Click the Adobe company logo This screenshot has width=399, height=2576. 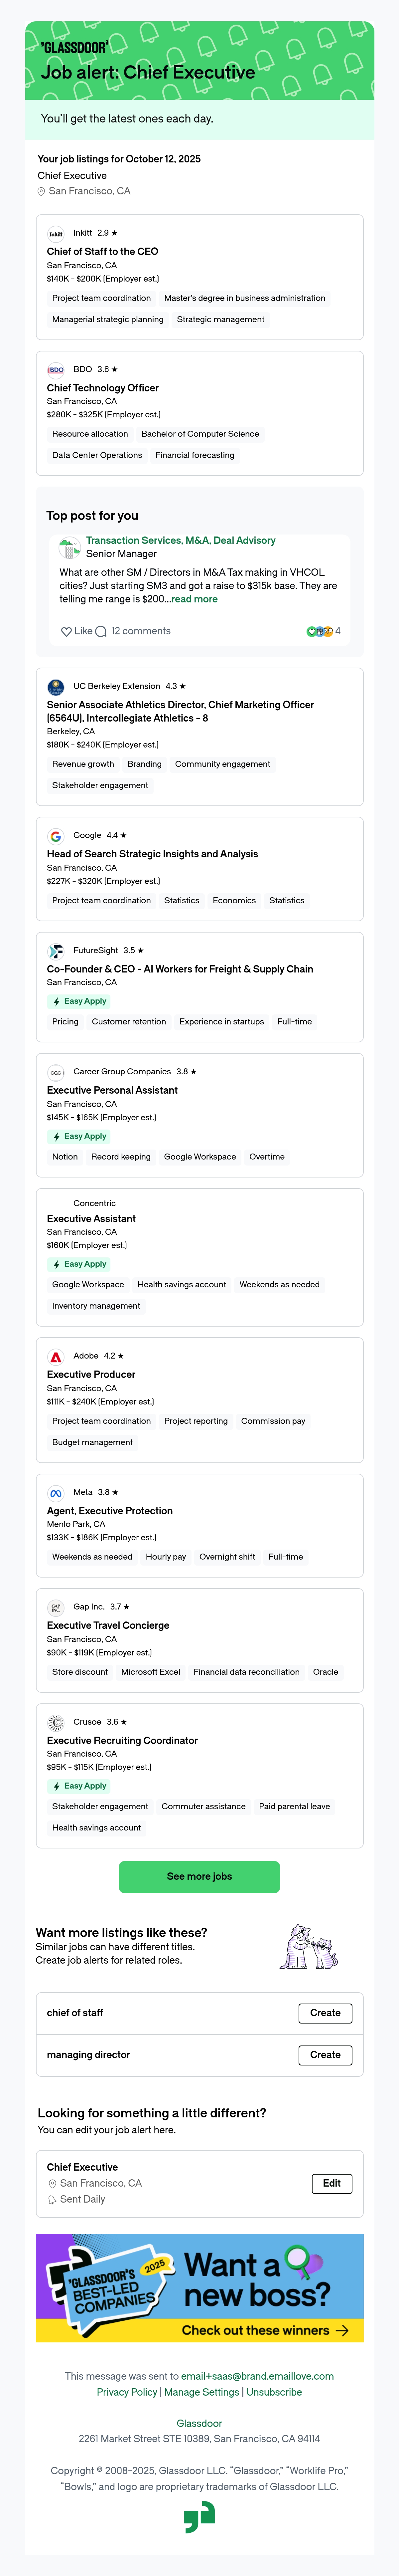(56, 1357)
